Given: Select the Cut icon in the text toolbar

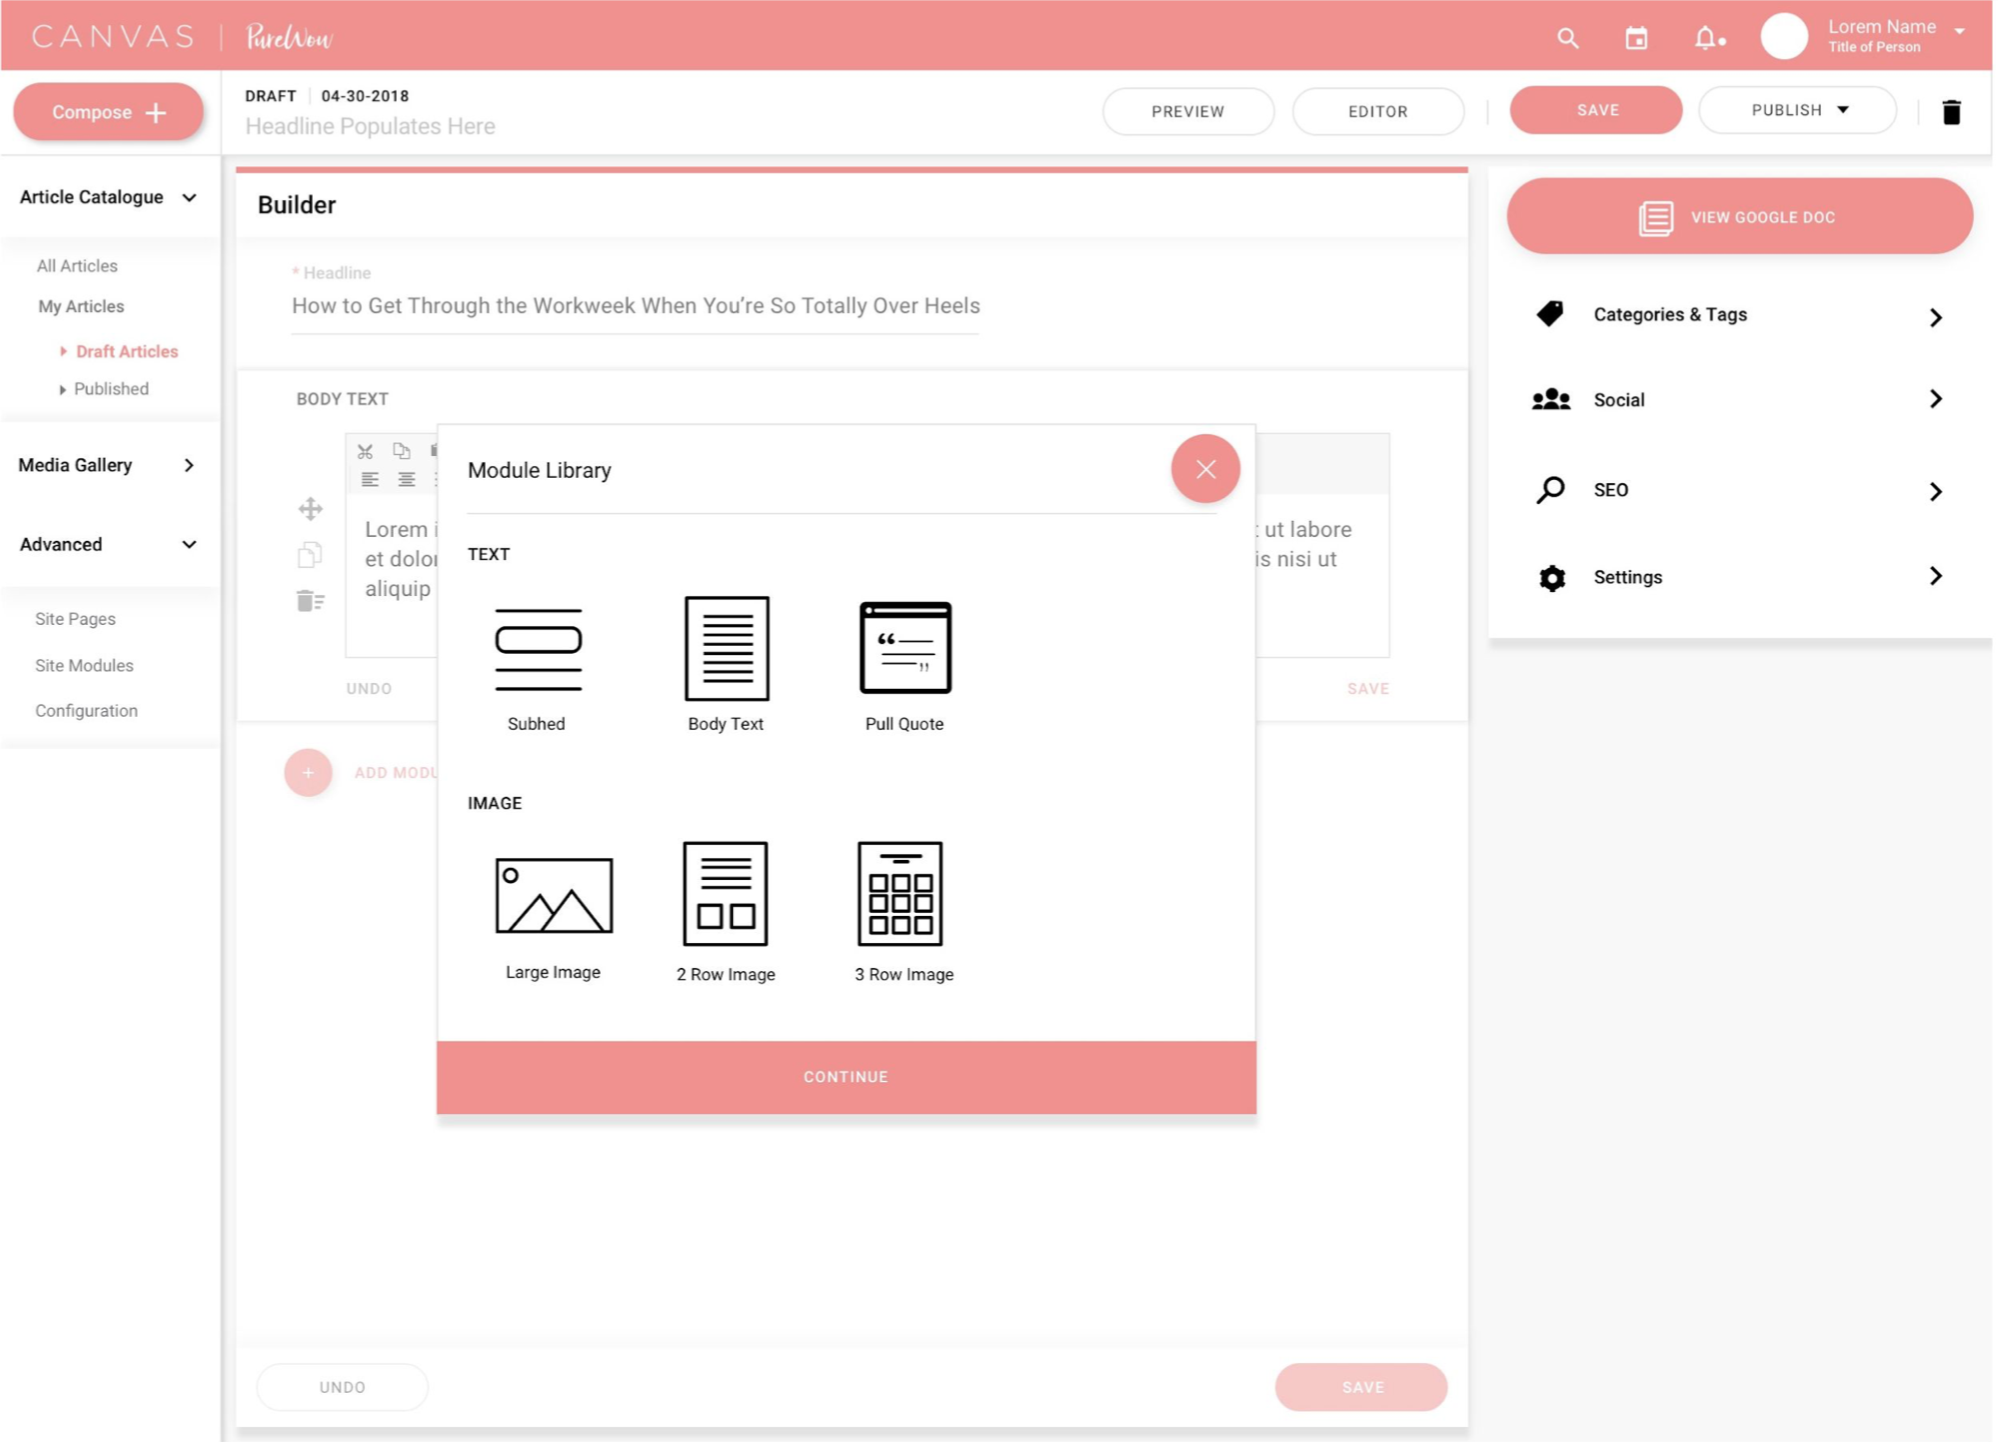Looking at the screenshot, I should (x=365, y=451).
